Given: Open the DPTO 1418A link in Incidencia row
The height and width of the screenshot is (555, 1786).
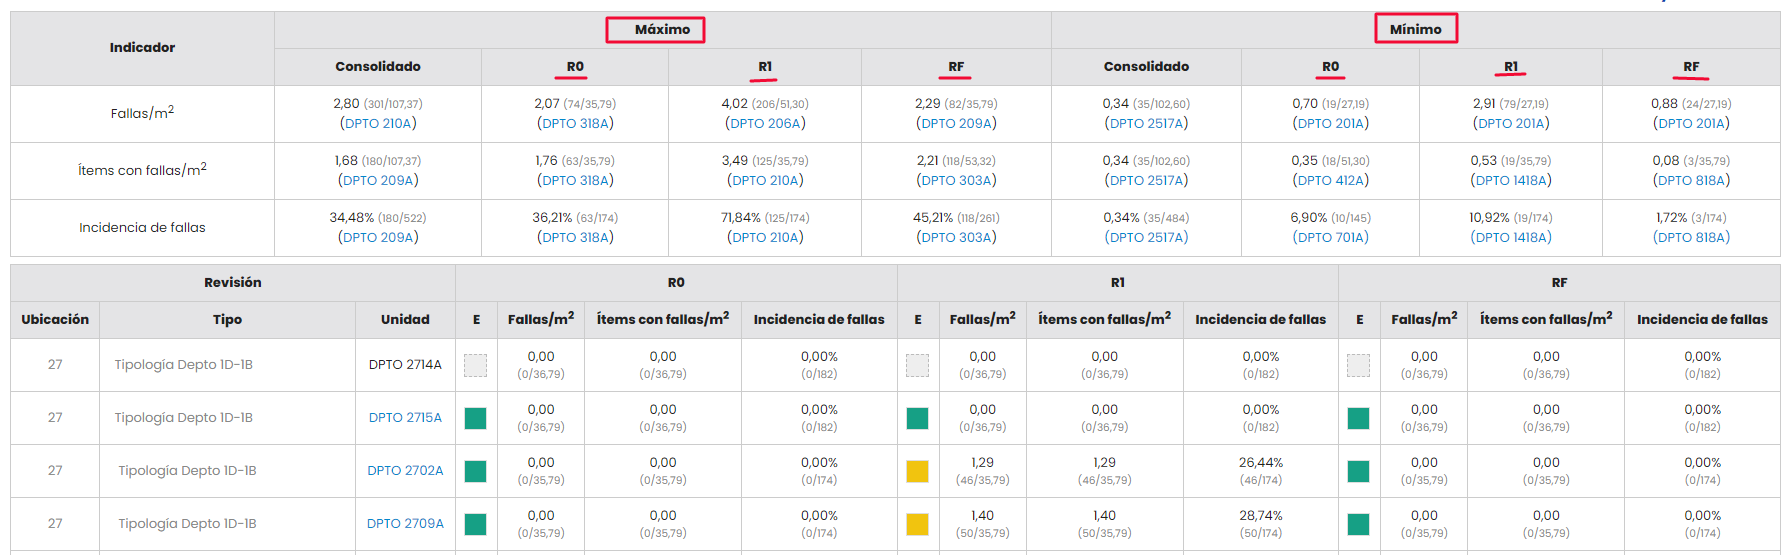Looking at the screenshot, I should coord(1511,238).
